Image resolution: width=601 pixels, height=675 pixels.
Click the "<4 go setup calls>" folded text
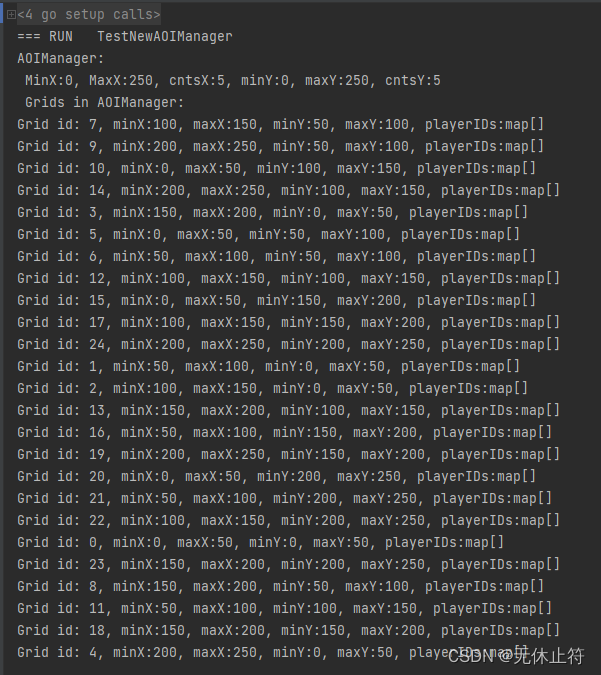click(x=88, y=15)
